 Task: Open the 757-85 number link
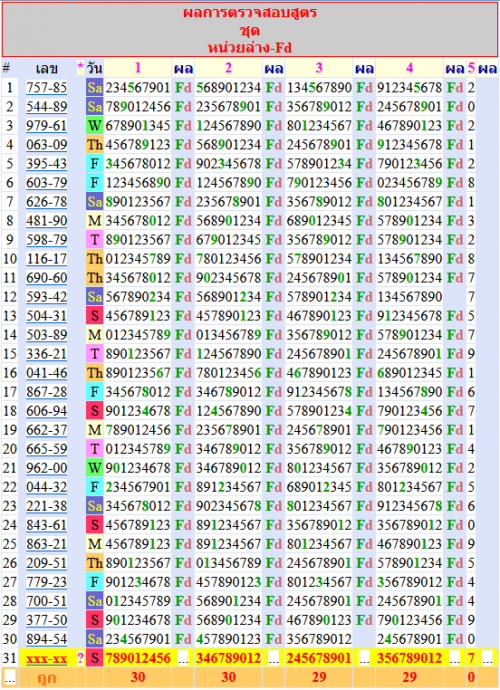pyautogui.click(x=46, y=88)
